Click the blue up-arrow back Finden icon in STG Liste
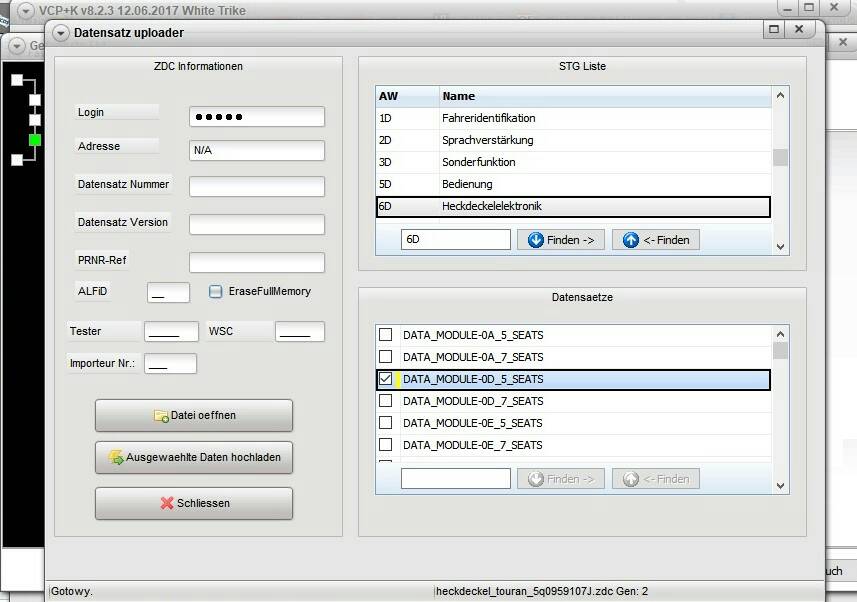 tap(630, 240)
